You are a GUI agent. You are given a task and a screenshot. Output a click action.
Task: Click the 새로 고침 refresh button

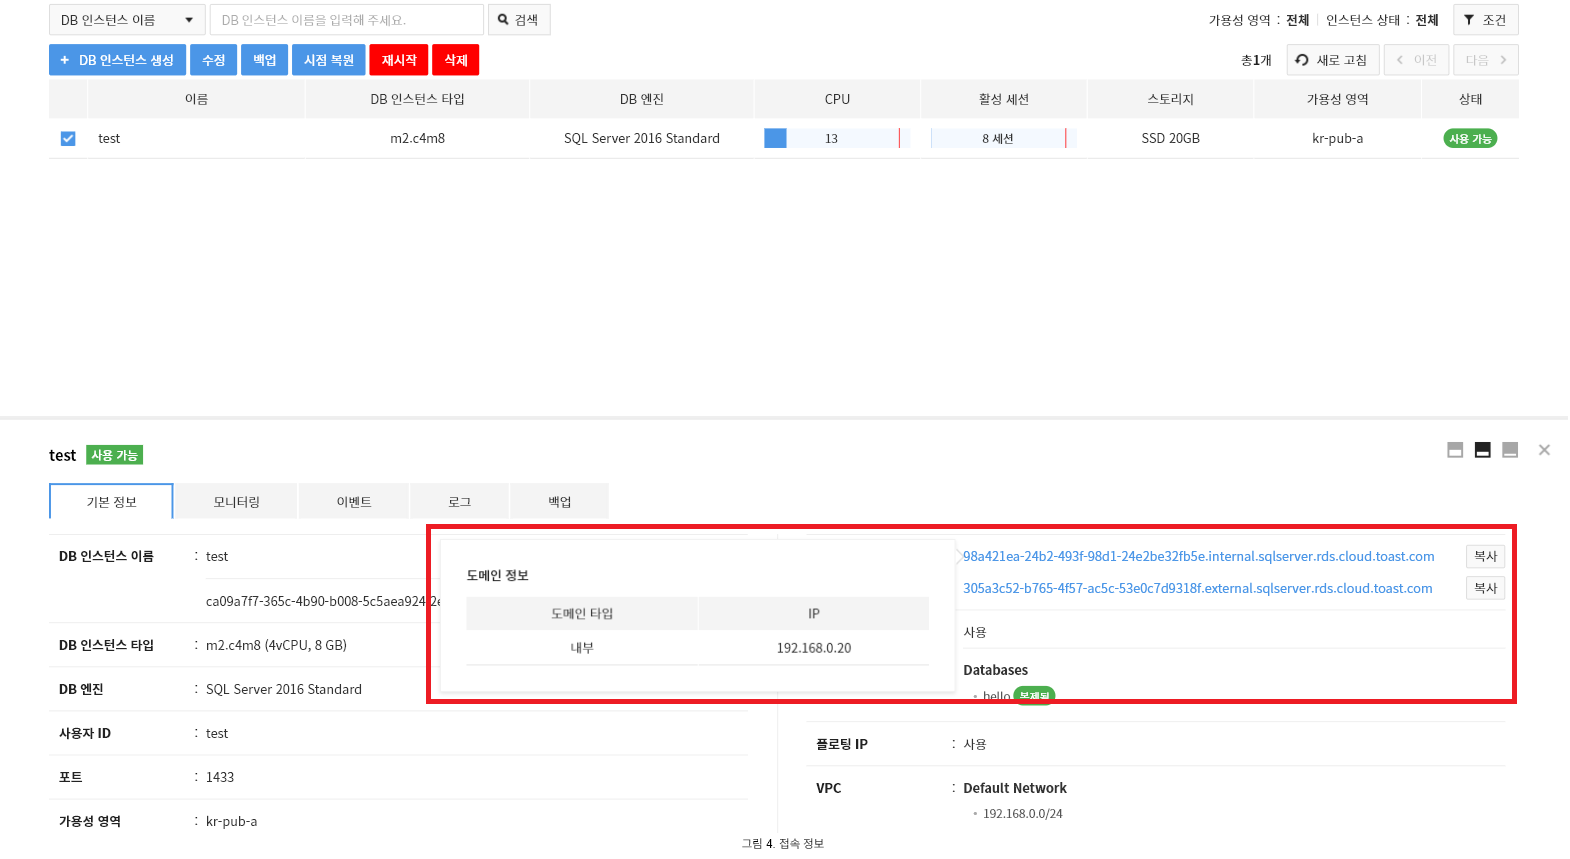click(x=1333, y=60)
